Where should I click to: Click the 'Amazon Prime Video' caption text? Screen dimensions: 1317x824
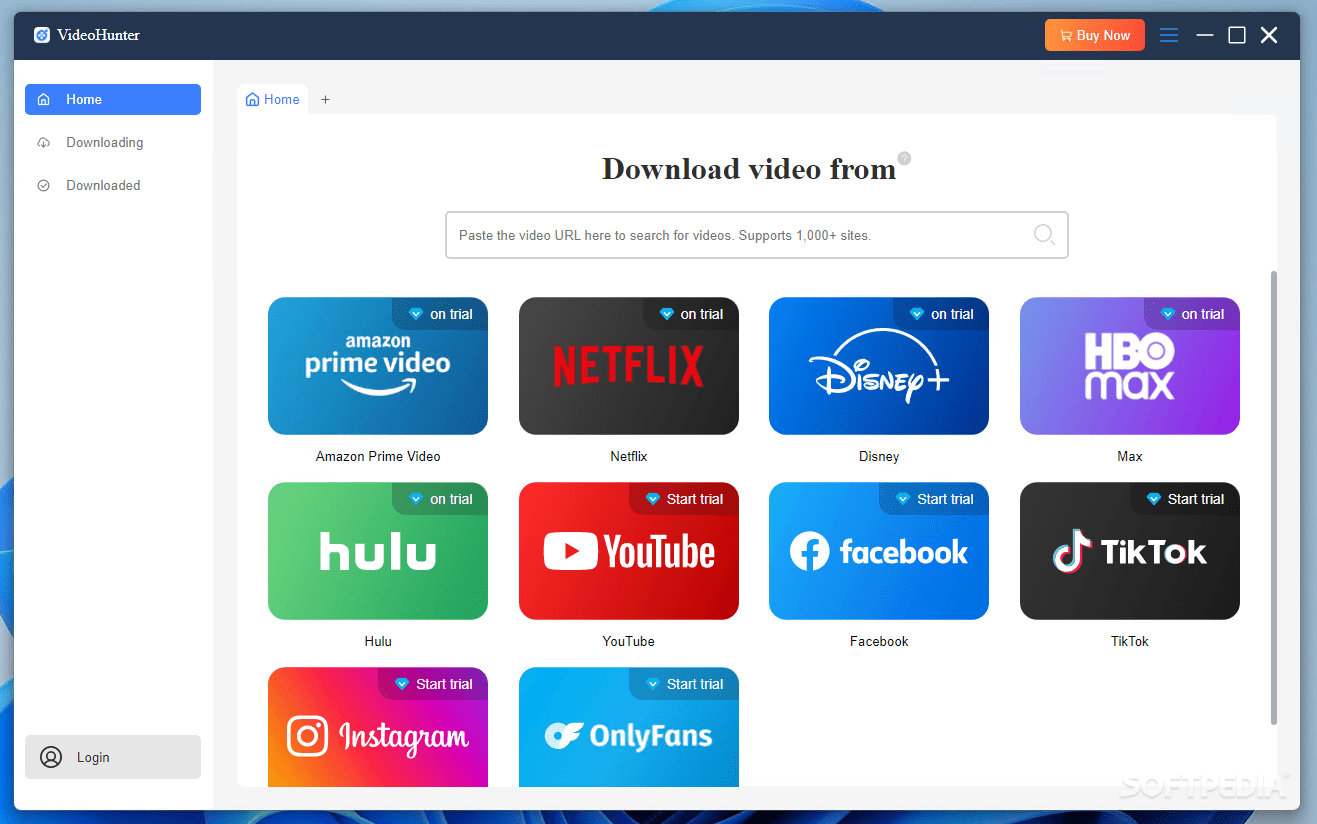(378, 456)
